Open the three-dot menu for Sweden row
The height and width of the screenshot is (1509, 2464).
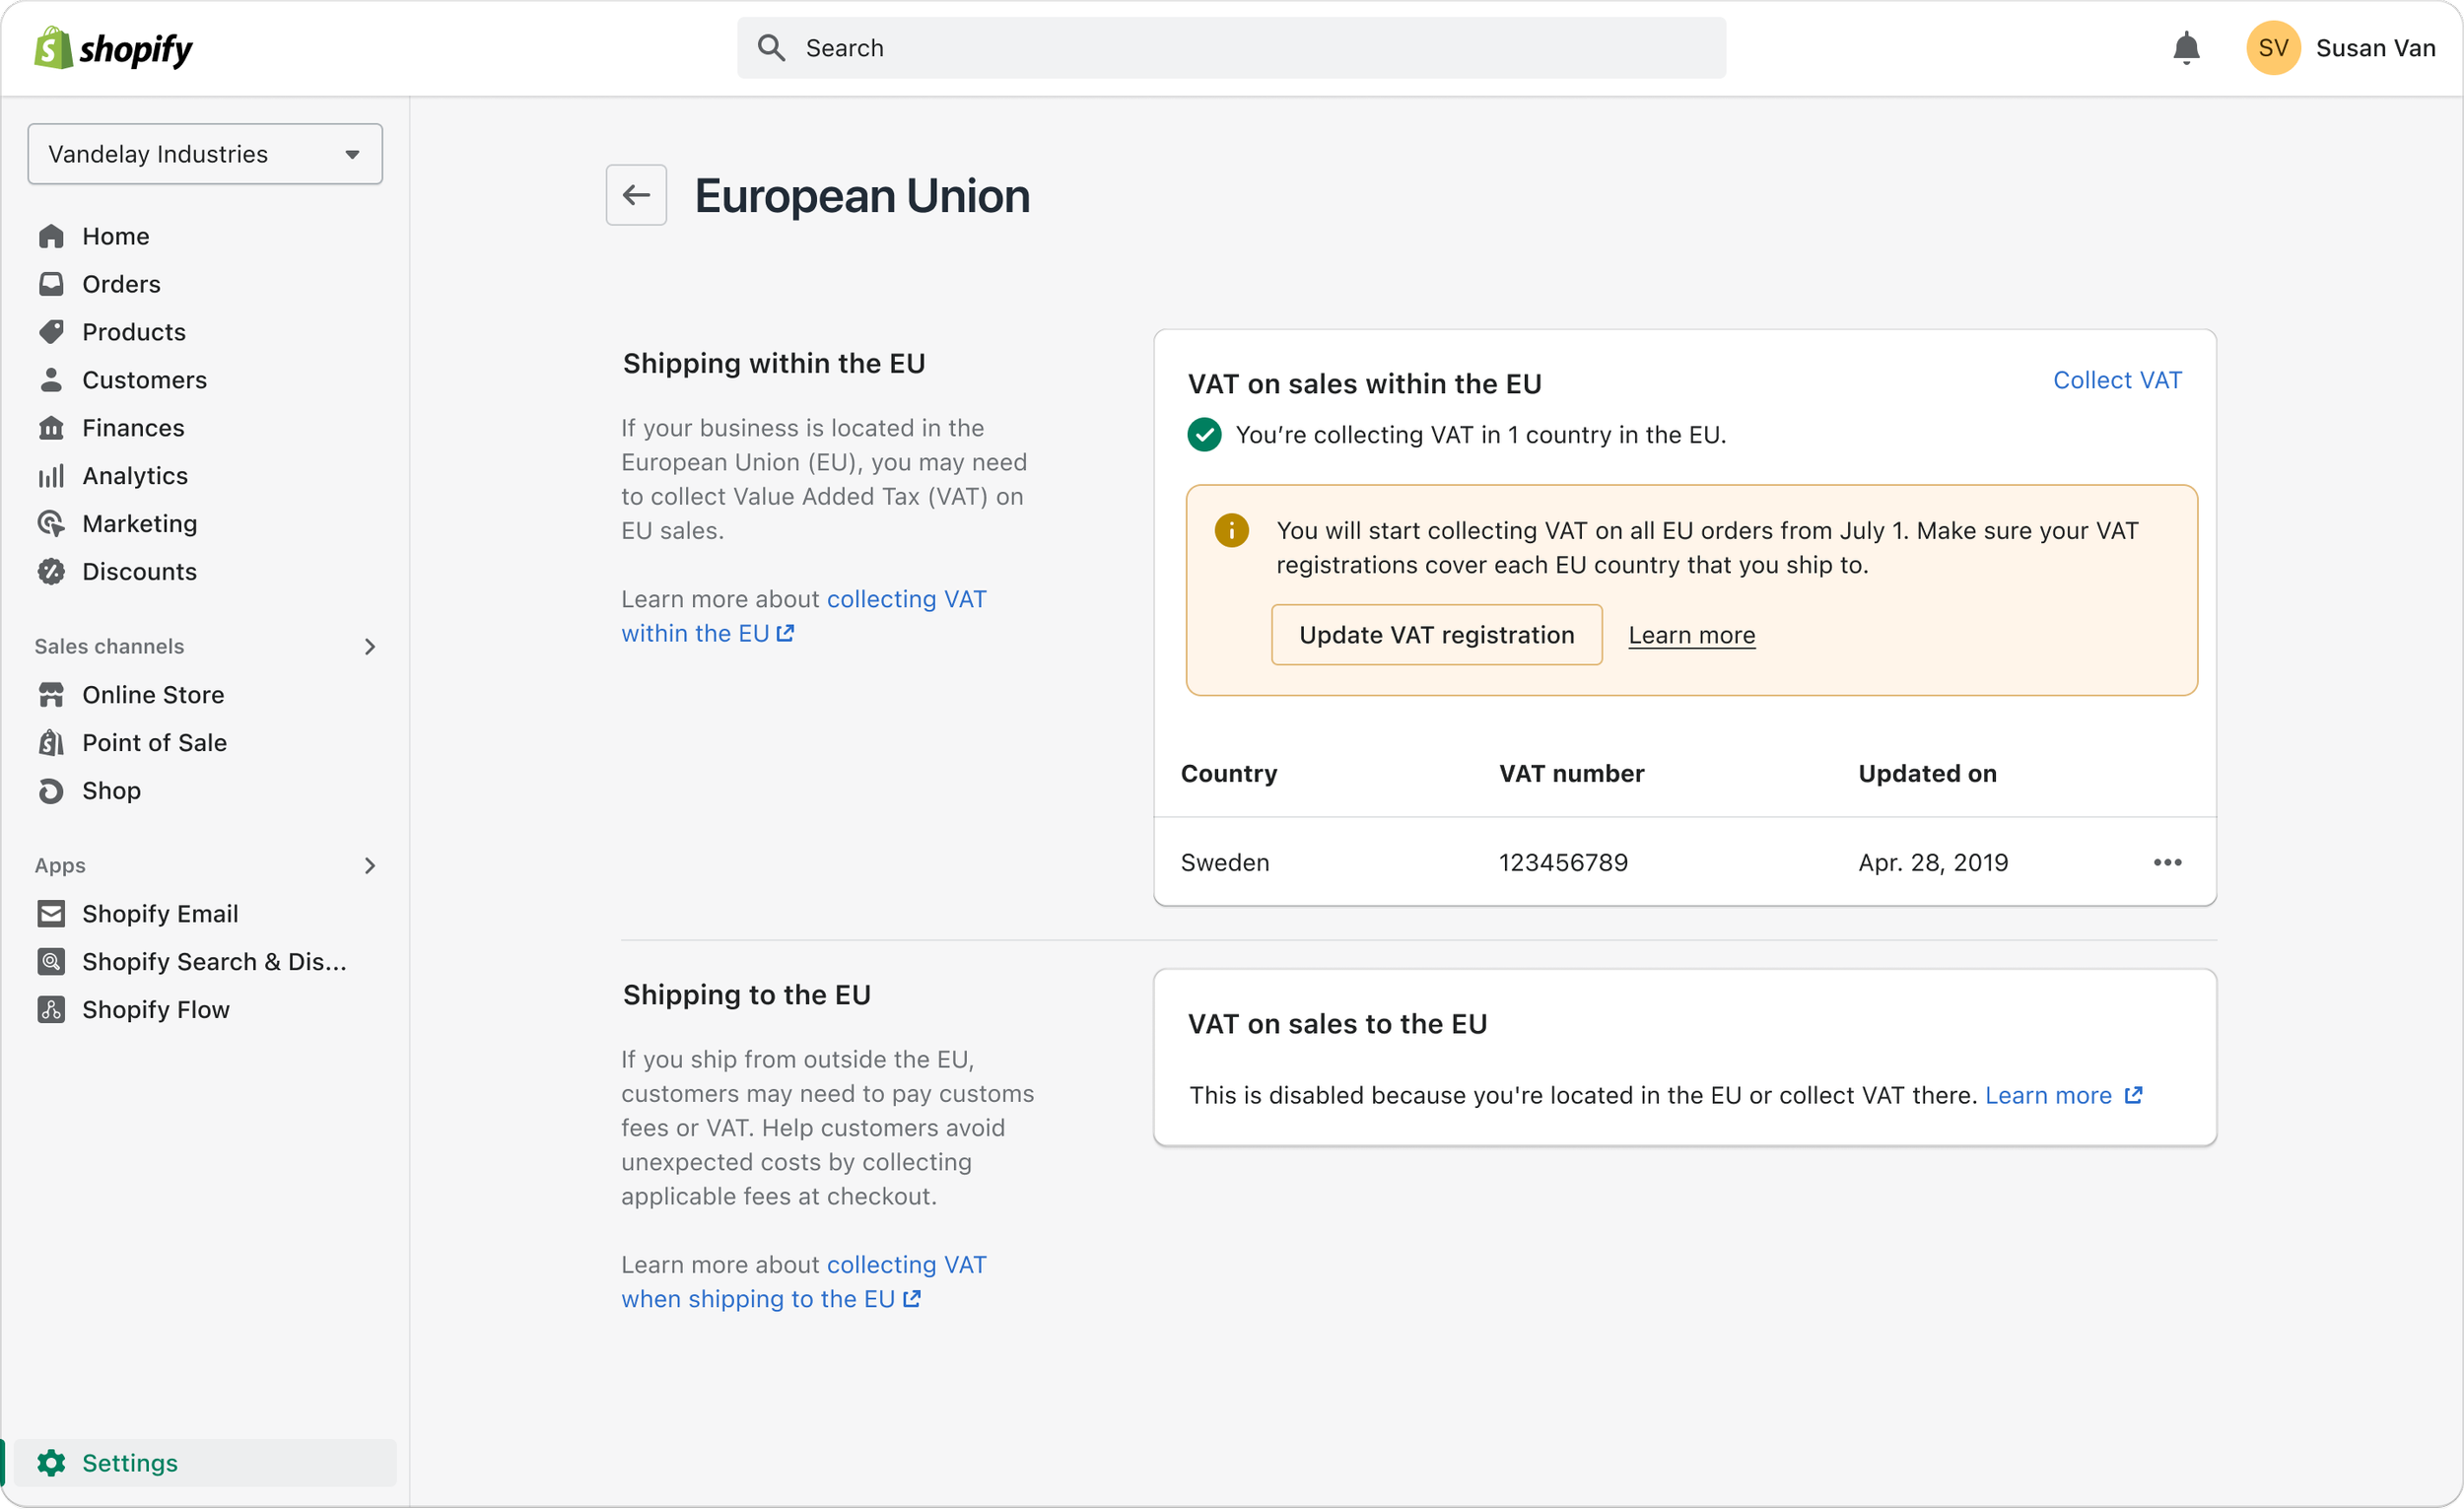tap(2167, 862)
